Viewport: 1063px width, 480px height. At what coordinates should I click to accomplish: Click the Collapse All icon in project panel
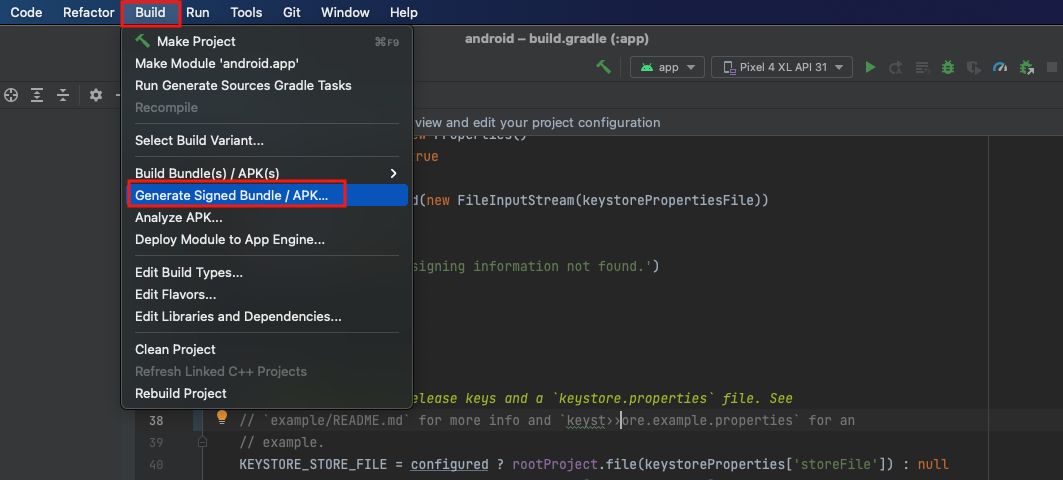pyautogui.click(x=62, y=95)
